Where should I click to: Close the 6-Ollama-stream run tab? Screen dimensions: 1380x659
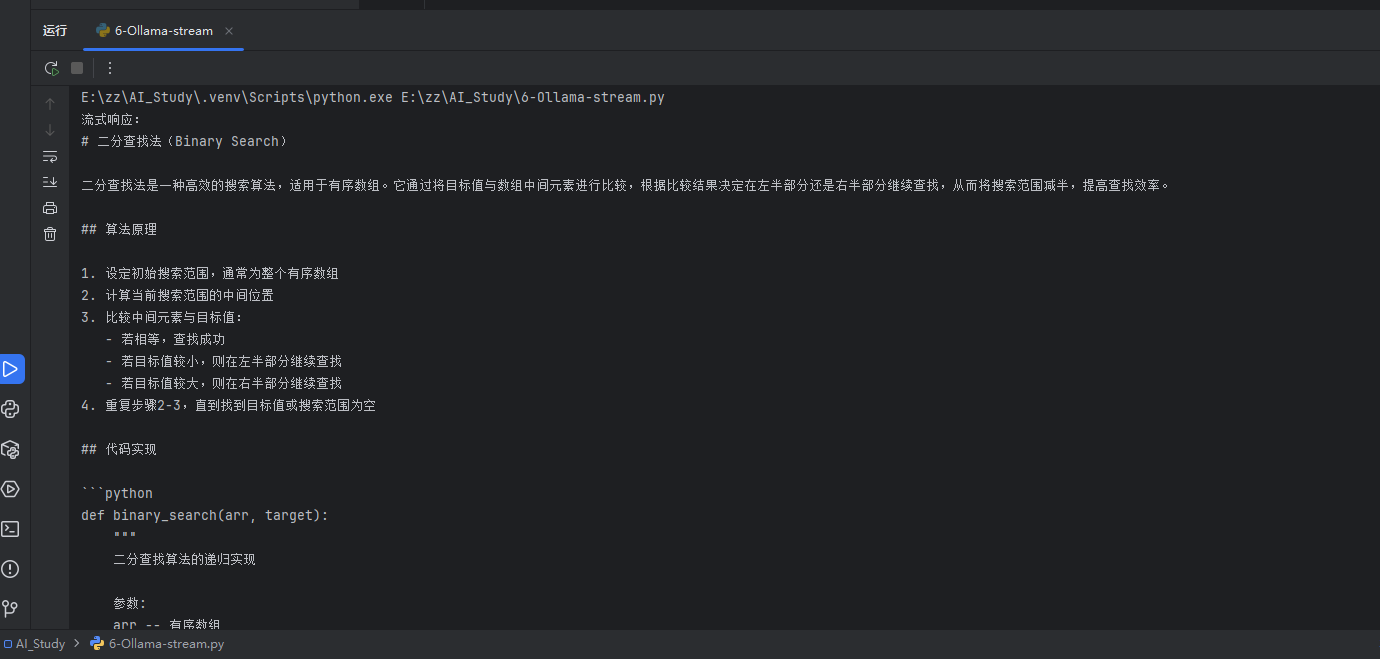coord(229,31)
